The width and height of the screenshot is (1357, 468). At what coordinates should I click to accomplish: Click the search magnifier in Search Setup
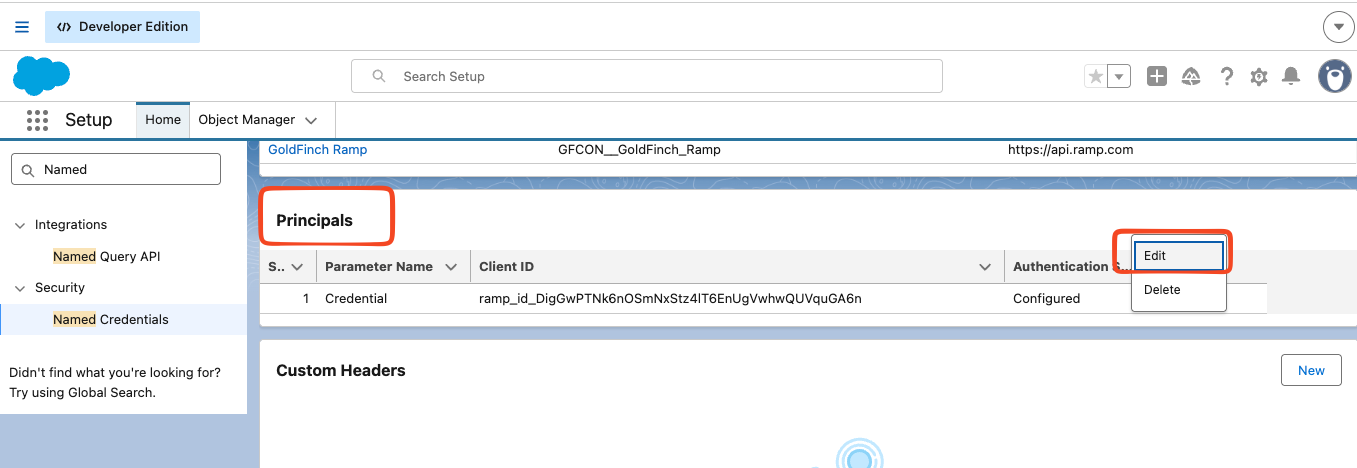(378, 76)
